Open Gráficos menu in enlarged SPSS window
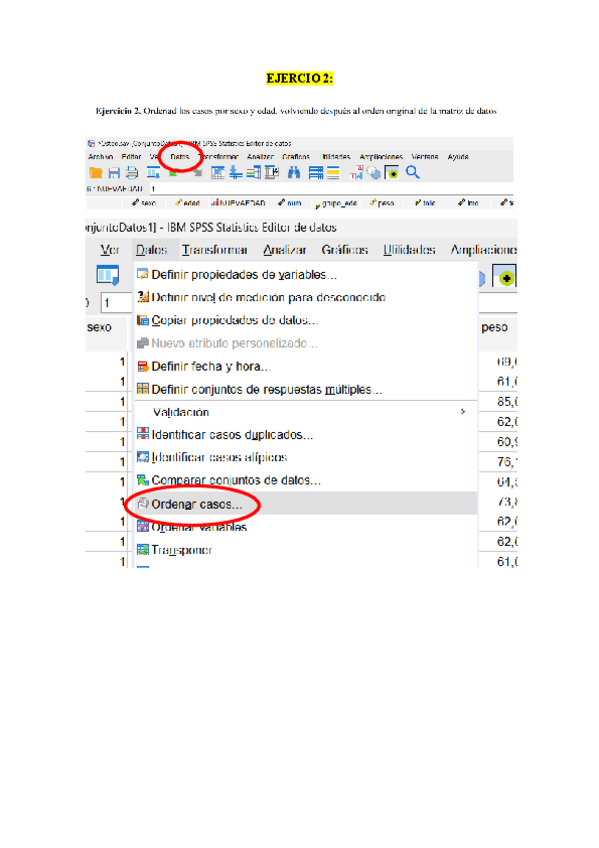This screenshot has height=848, width=599. tap(345, 250)
